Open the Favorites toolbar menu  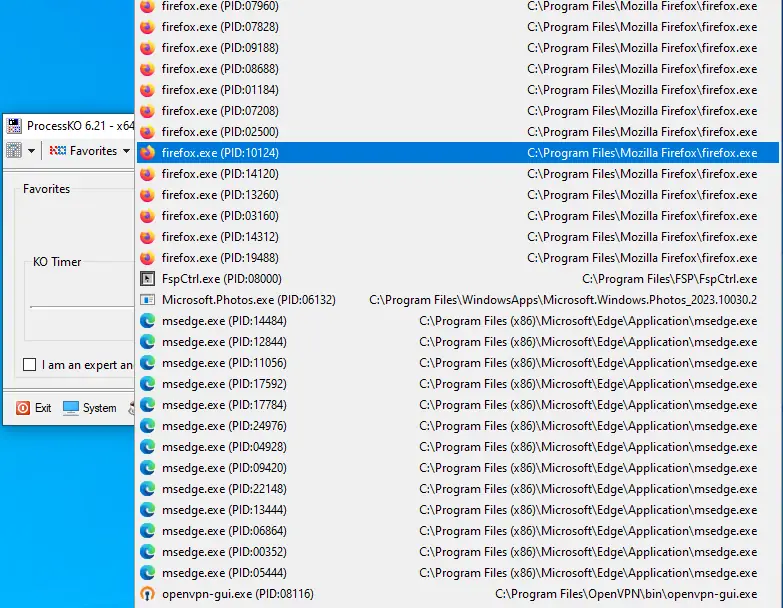(x=89, y=151)
